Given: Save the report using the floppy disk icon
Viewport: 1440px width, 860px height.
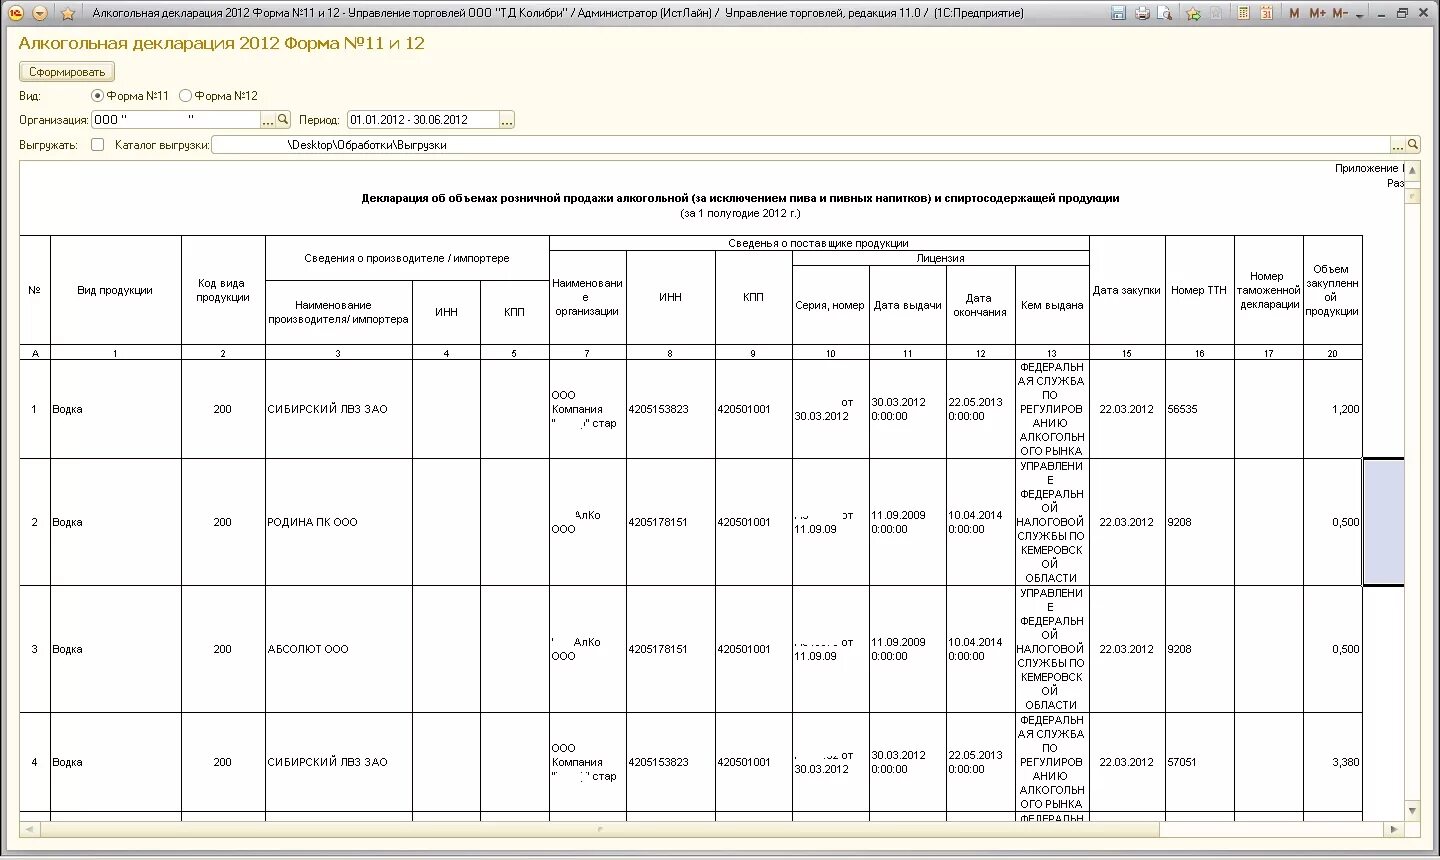Looking at the screenshot, I should coord(1118,13).
